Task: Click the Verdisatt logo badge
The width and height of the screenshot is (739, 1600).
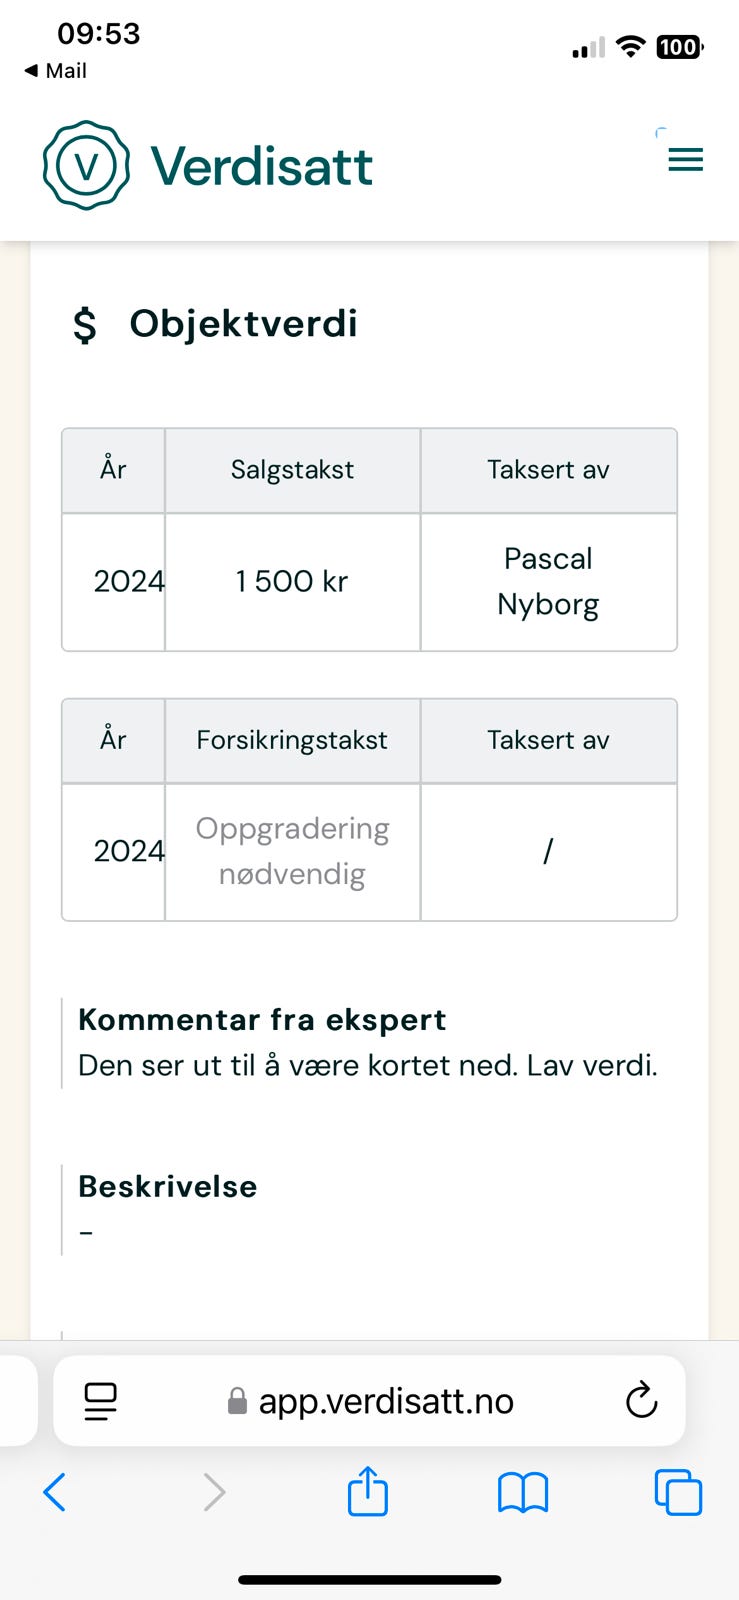Action: [85, 164]
